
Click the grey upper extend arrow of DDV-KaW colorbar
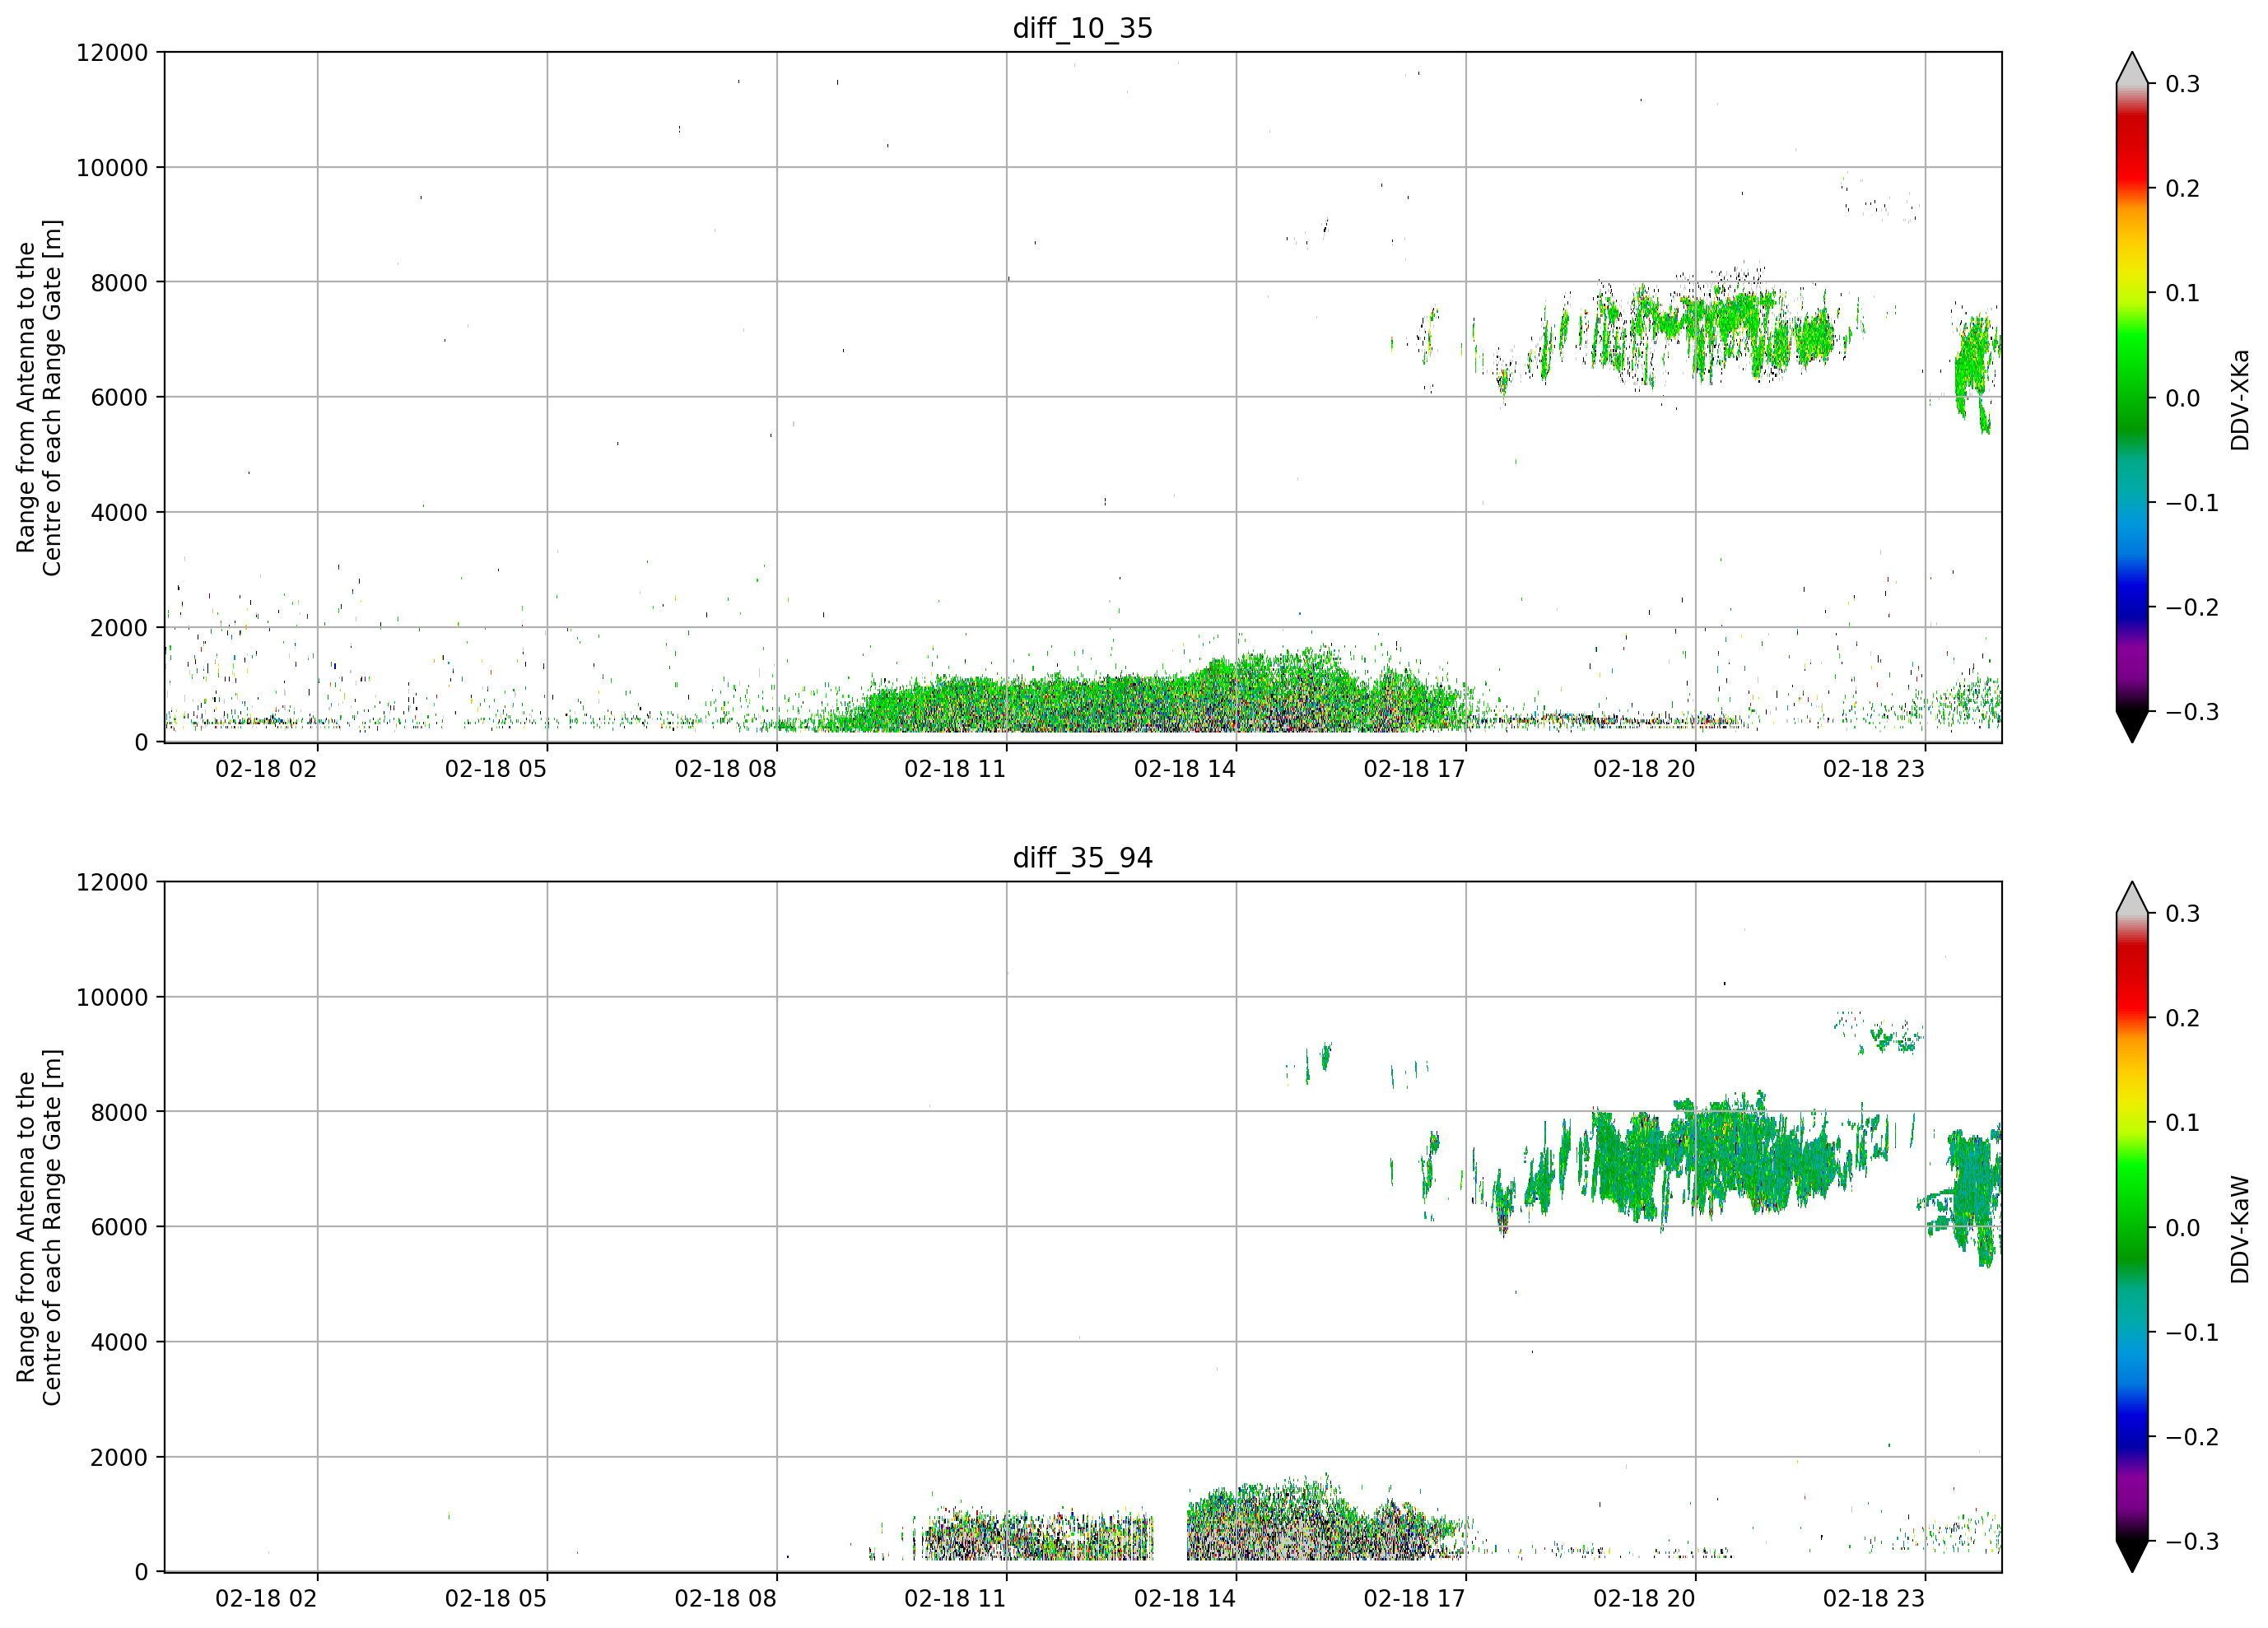coord(2132,900)
